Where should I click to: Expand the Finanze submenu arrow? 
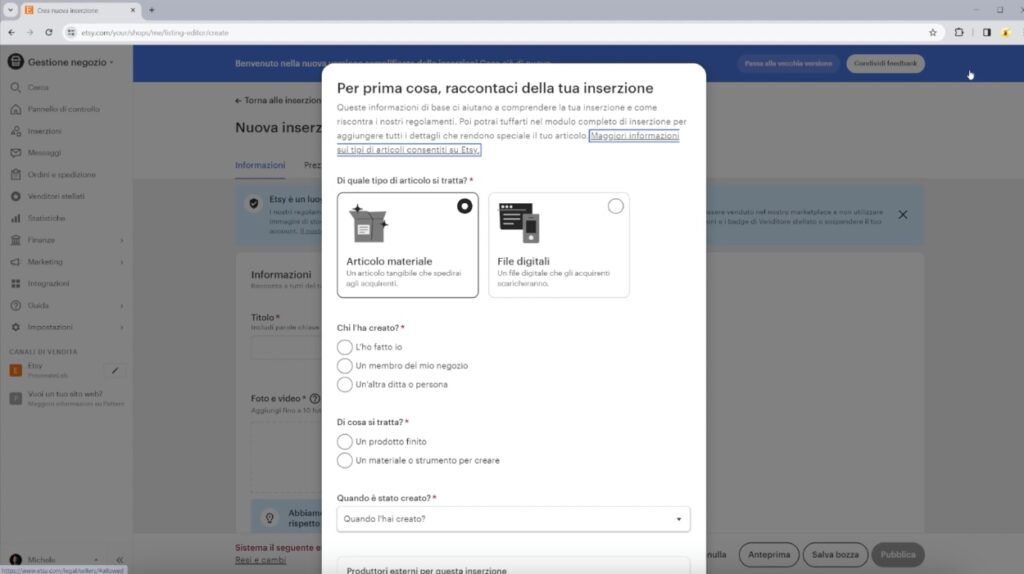(121, 240)
